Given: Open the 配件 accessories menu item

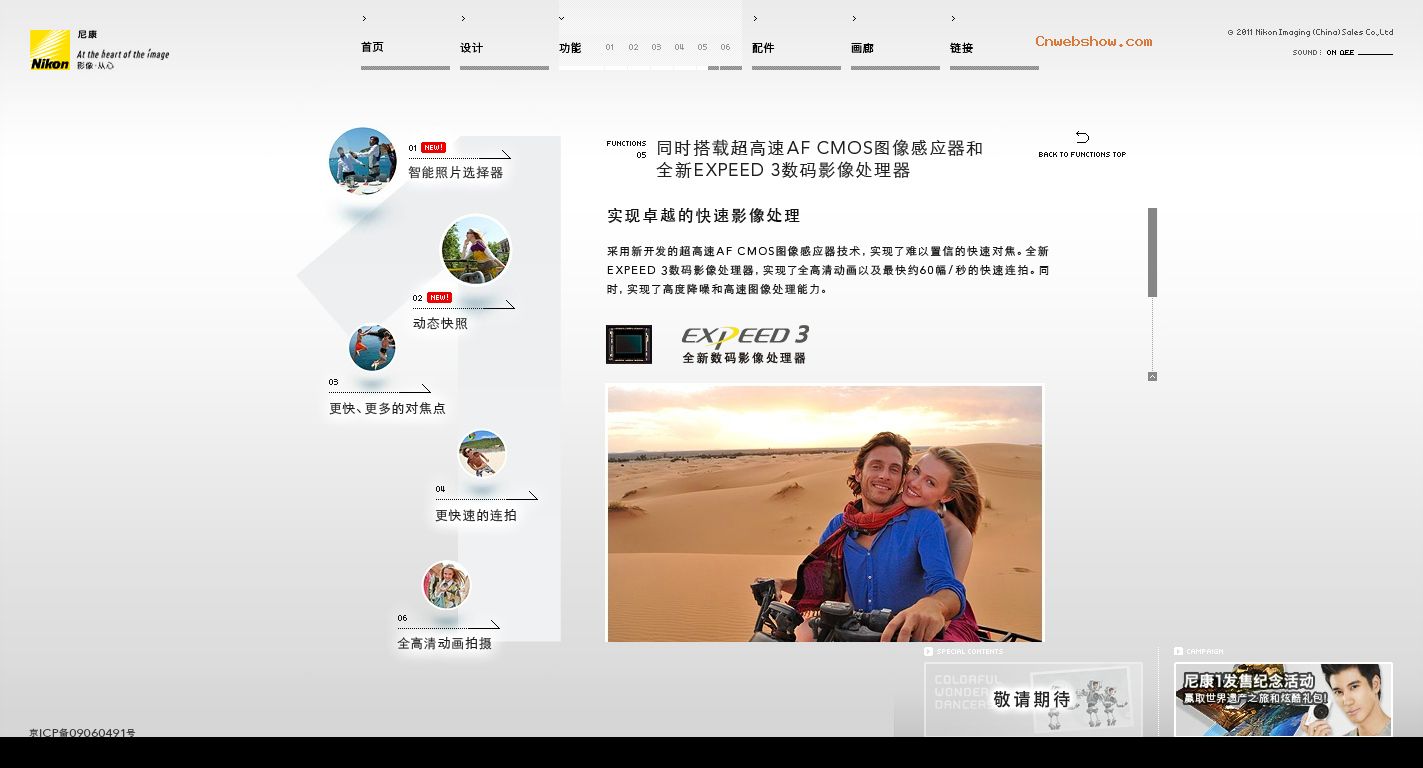Looking at the screenshot, I should (763, 48).
